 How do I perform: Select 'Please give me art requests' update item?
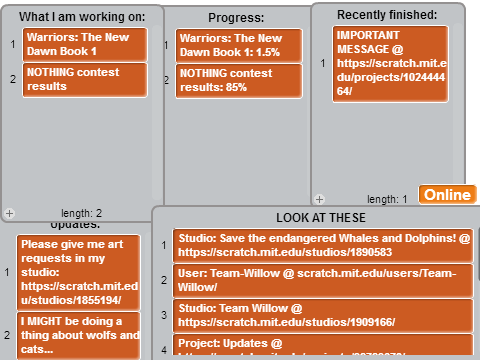click(79, 273)
